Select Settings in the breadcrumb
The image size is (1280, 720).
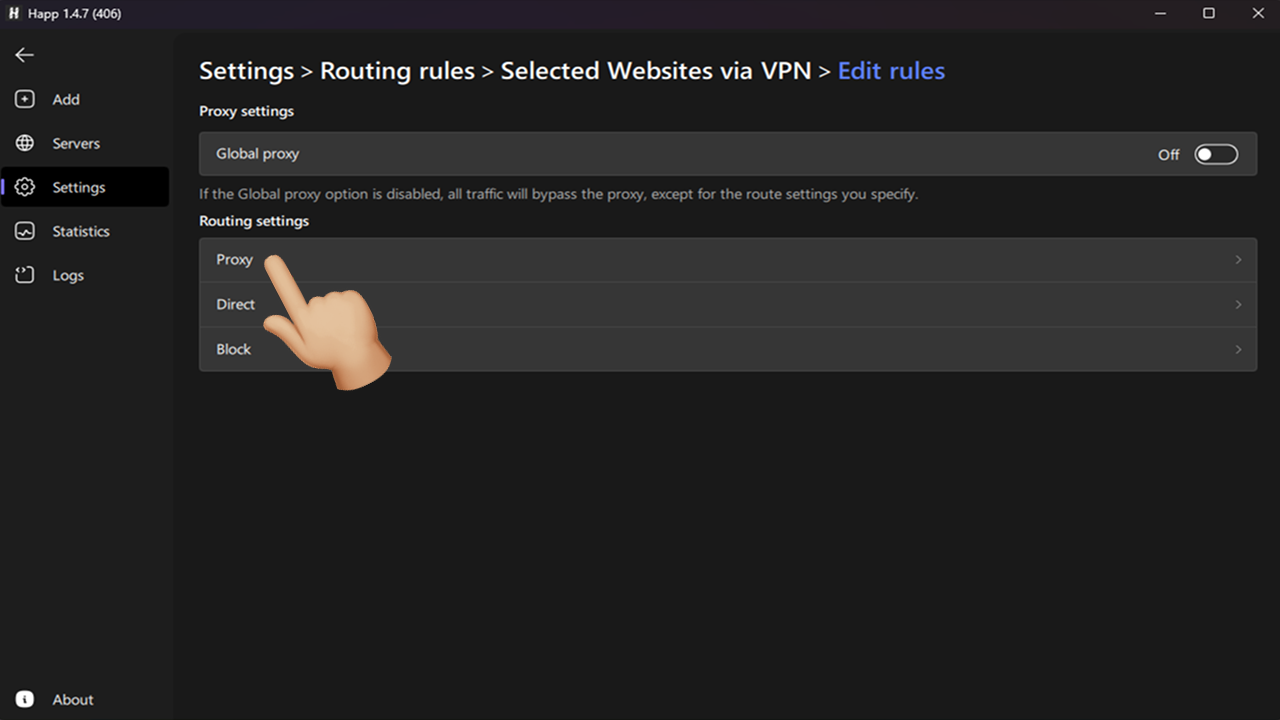pyautogui.click(x=246, y=70)
